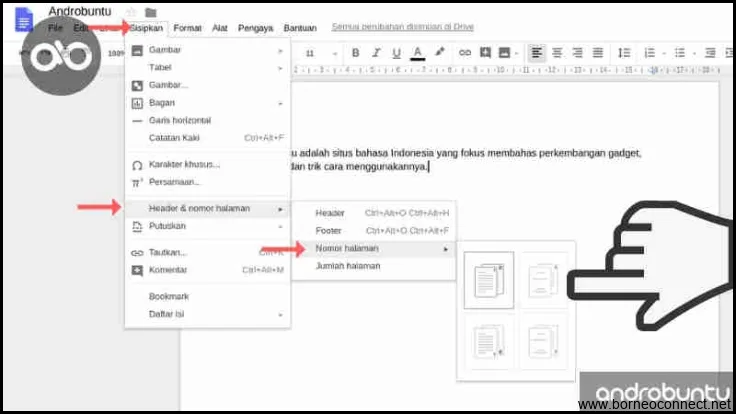Expand the Bagan chart submenu
This screenshot has height=414, width=736.
pos(207,103)
